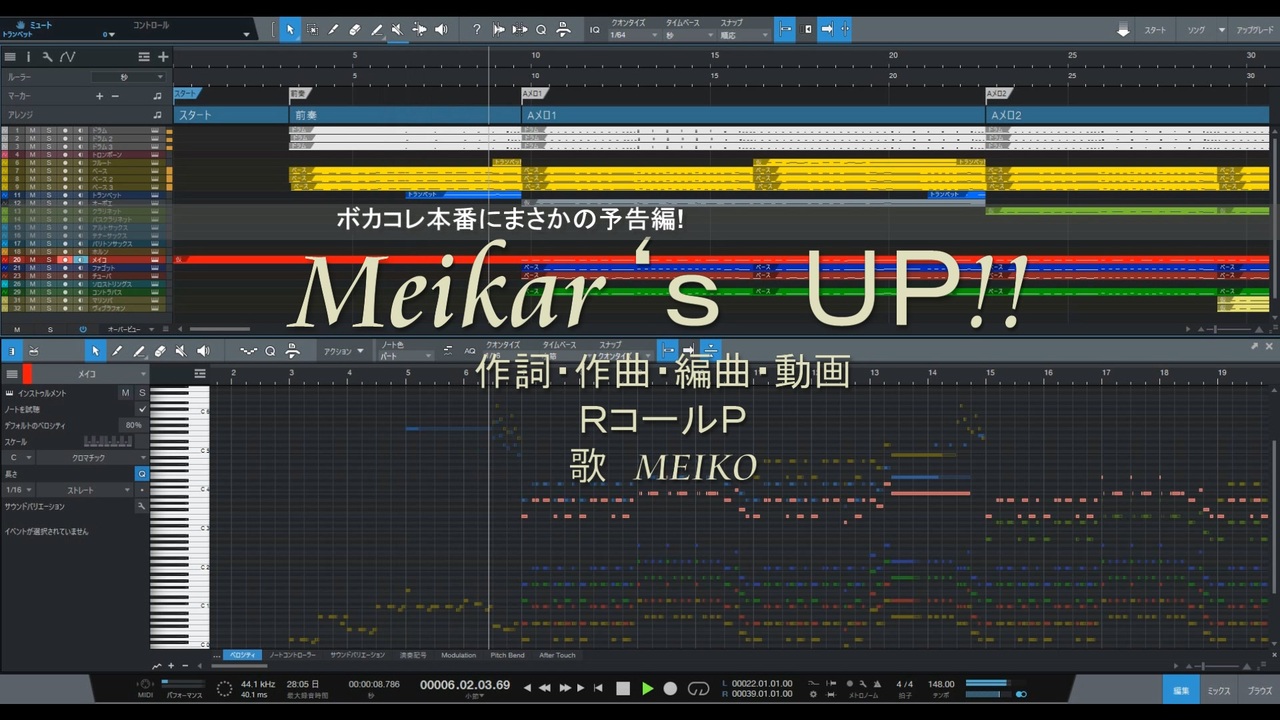Select the eraser tool in the piano roll editor
1280x720 pixels.
(160, 350)
